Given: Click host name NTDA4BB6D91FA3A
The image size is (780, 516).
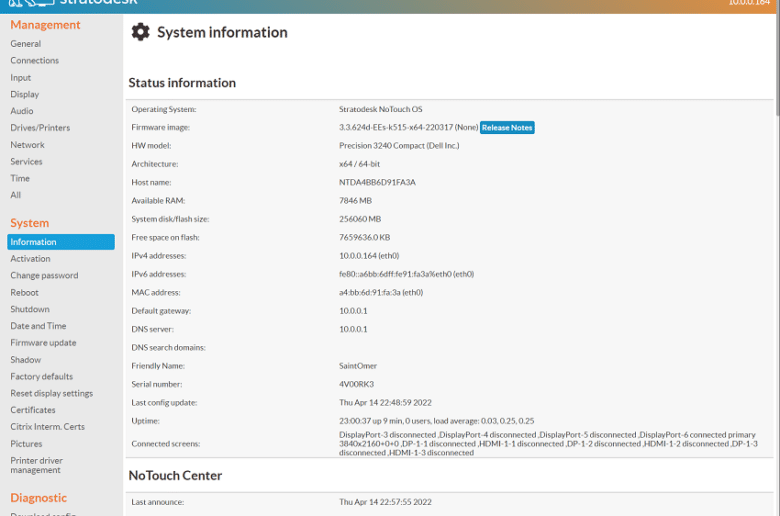Looking at the screenshot, I should [x=377, y=183].
